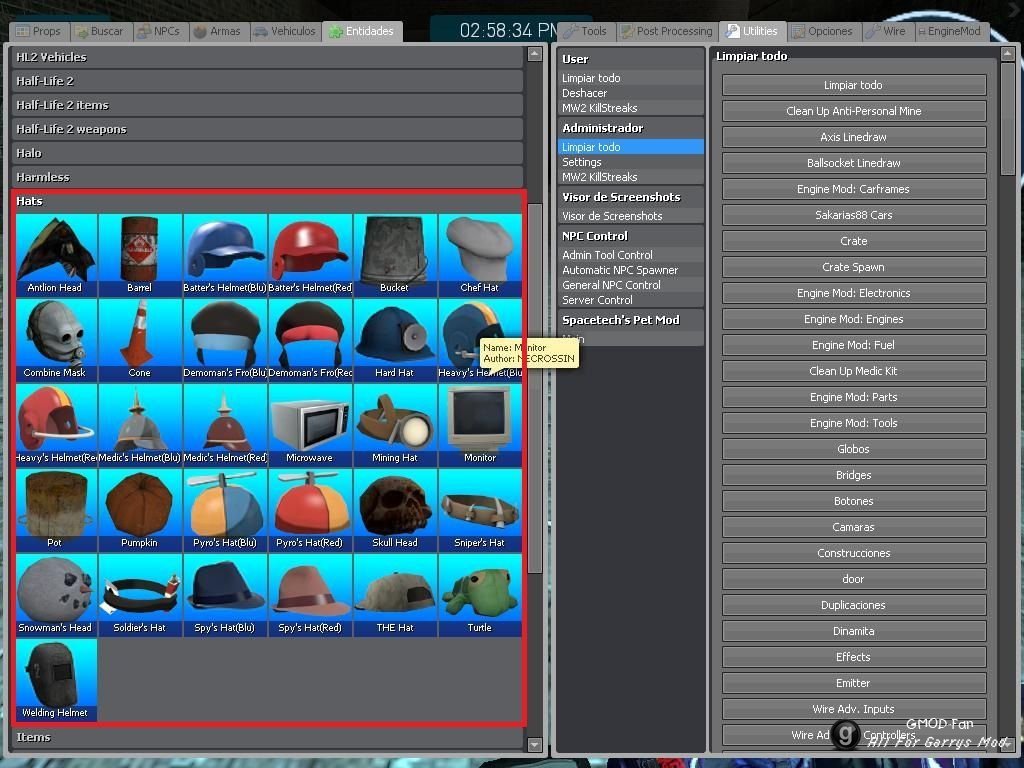Image resolution: width=1024 pixels, height=768 pixels.
Task: Open the Opciones tab
Action: pyautogui.click(x=823, y=31)
